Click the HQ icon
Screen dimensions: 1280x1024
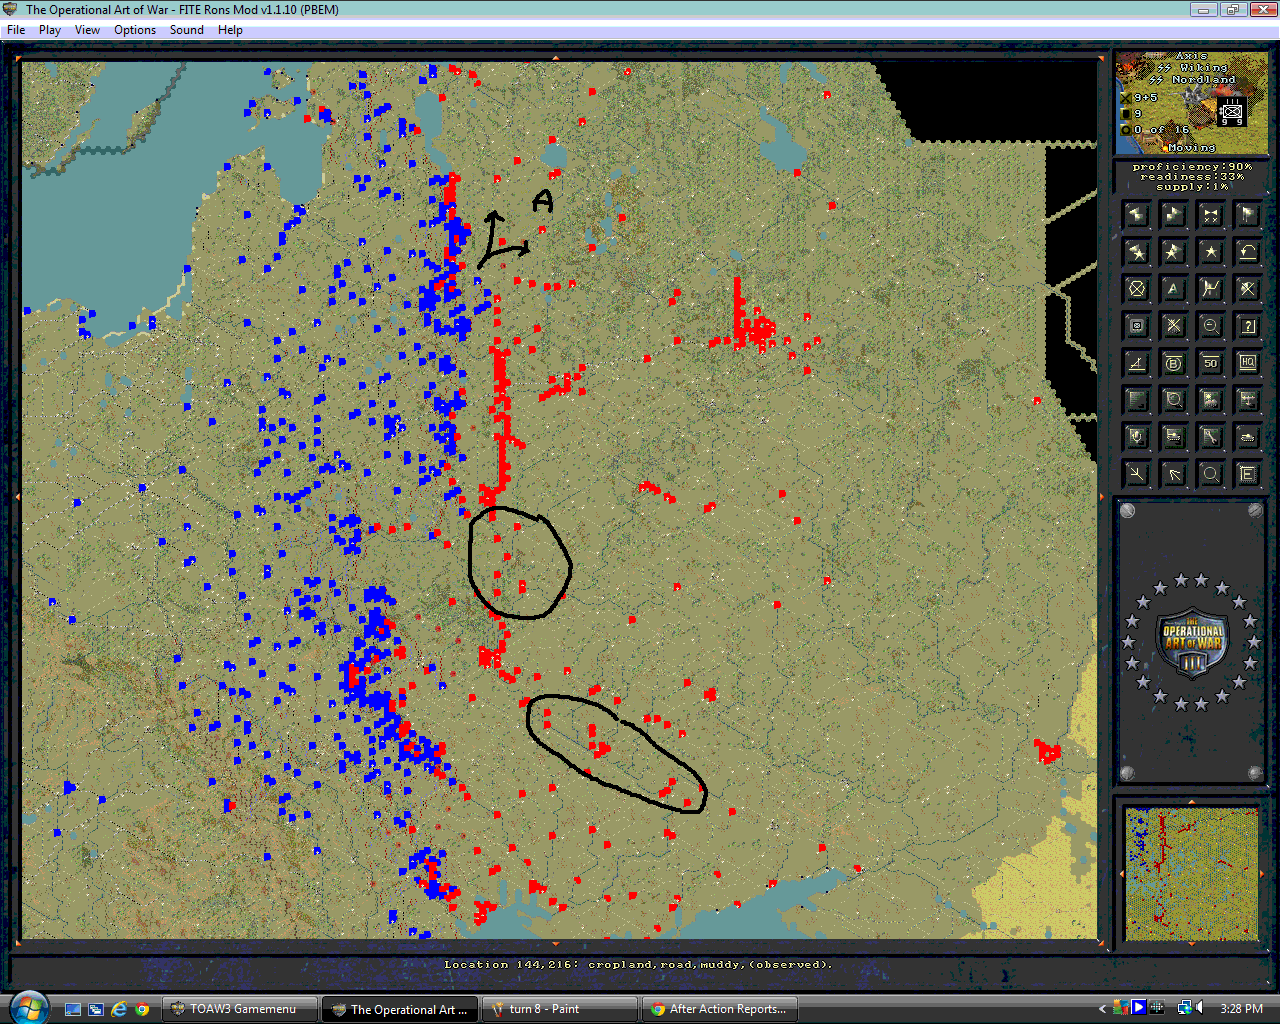[1248, 363]
